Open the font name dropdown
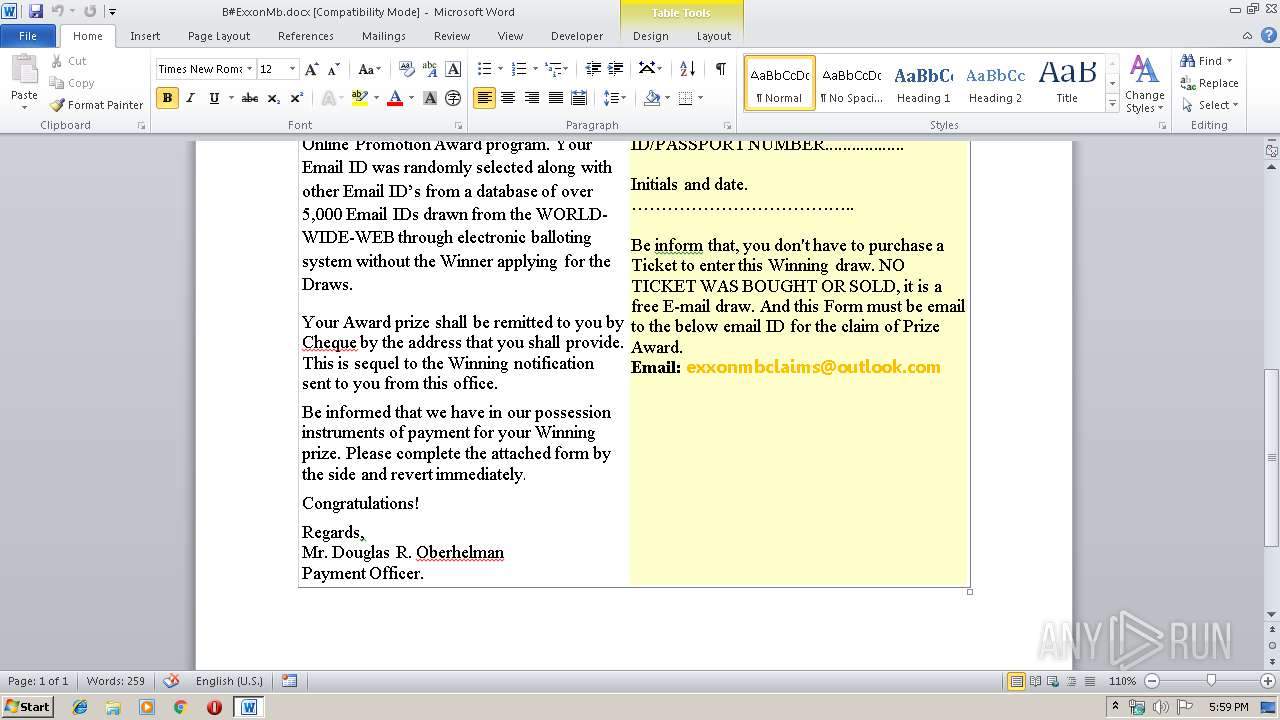This screenshot has width=1280, height=720. tap(250, 69)
